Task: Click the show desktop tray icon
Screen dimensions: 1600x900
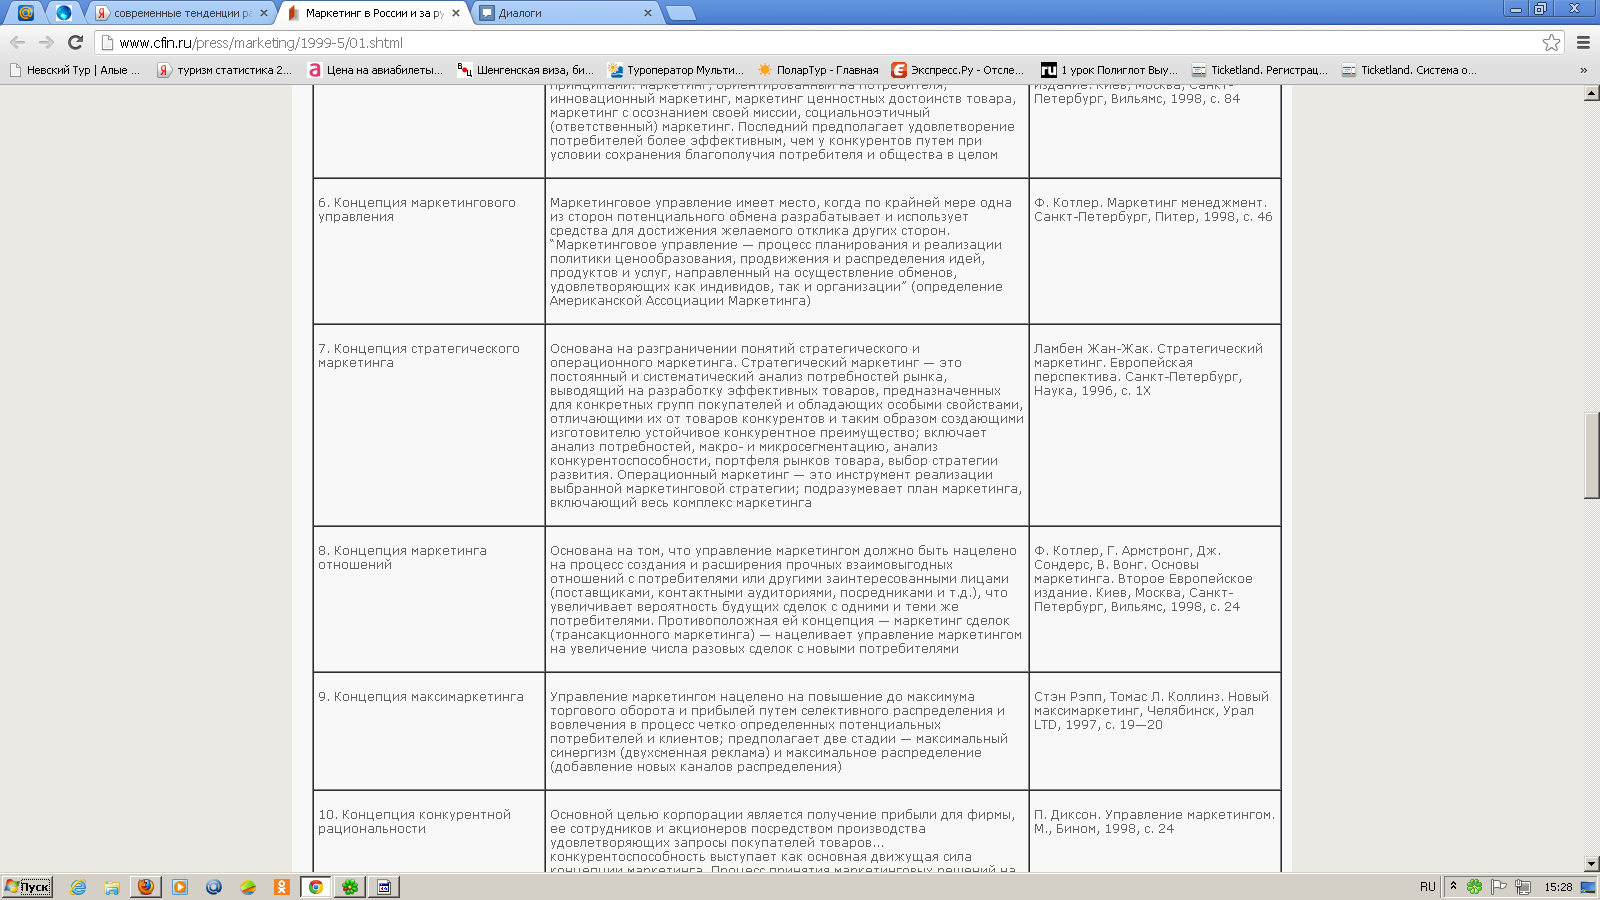Action: click(x=1588, y=886)
